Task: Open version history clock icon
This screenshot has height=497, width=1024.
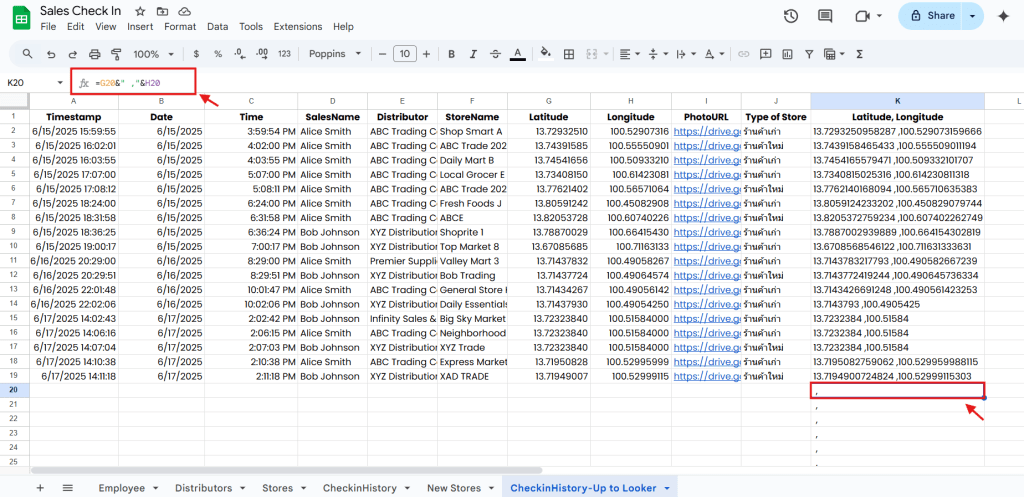Action: pos(791,16)
